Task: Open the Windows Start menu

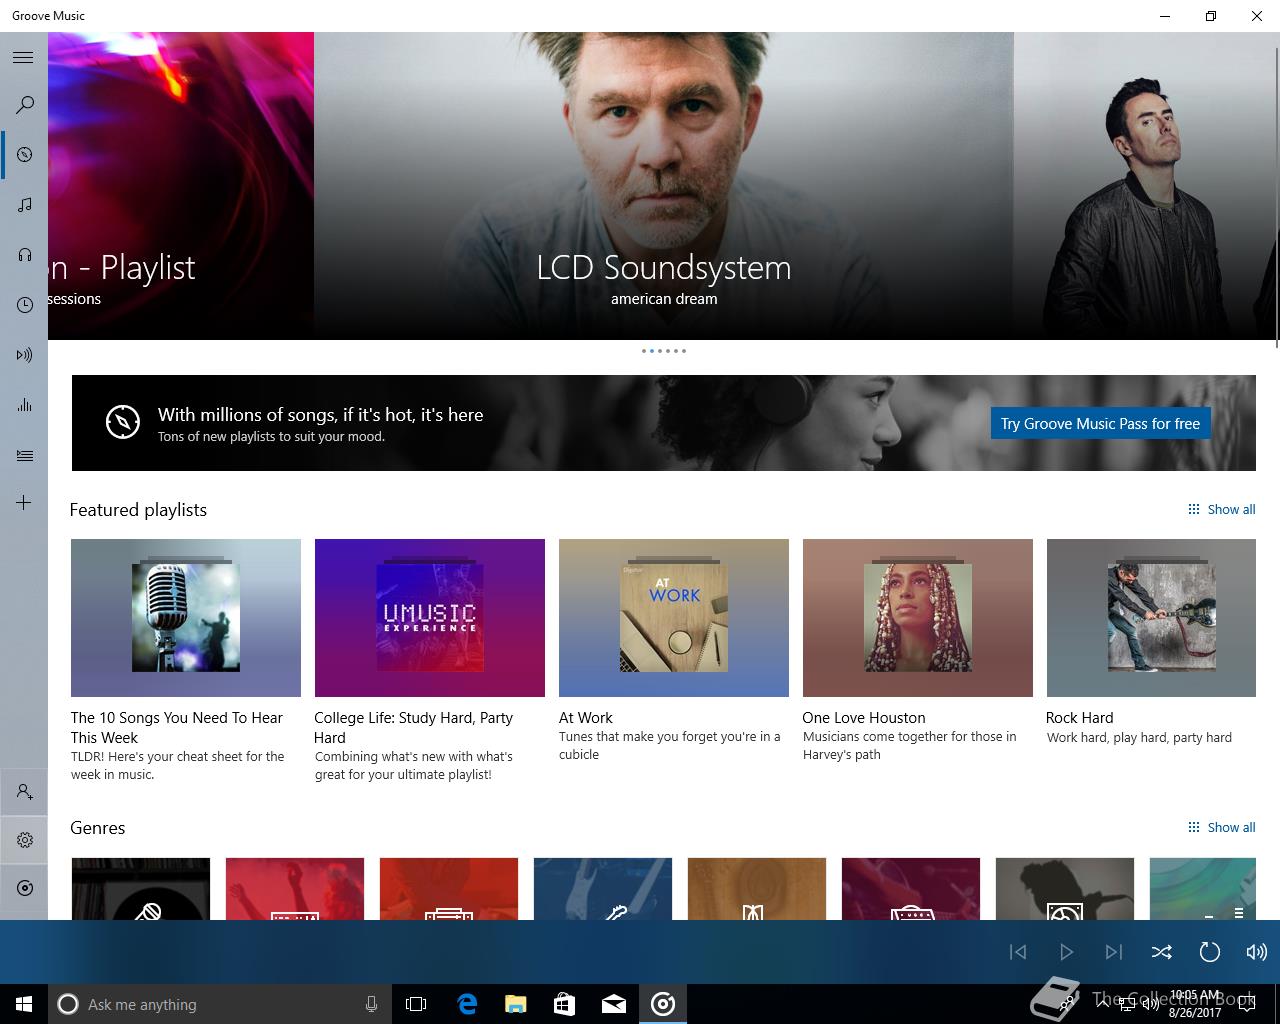Action: (x=24, y=1004)
